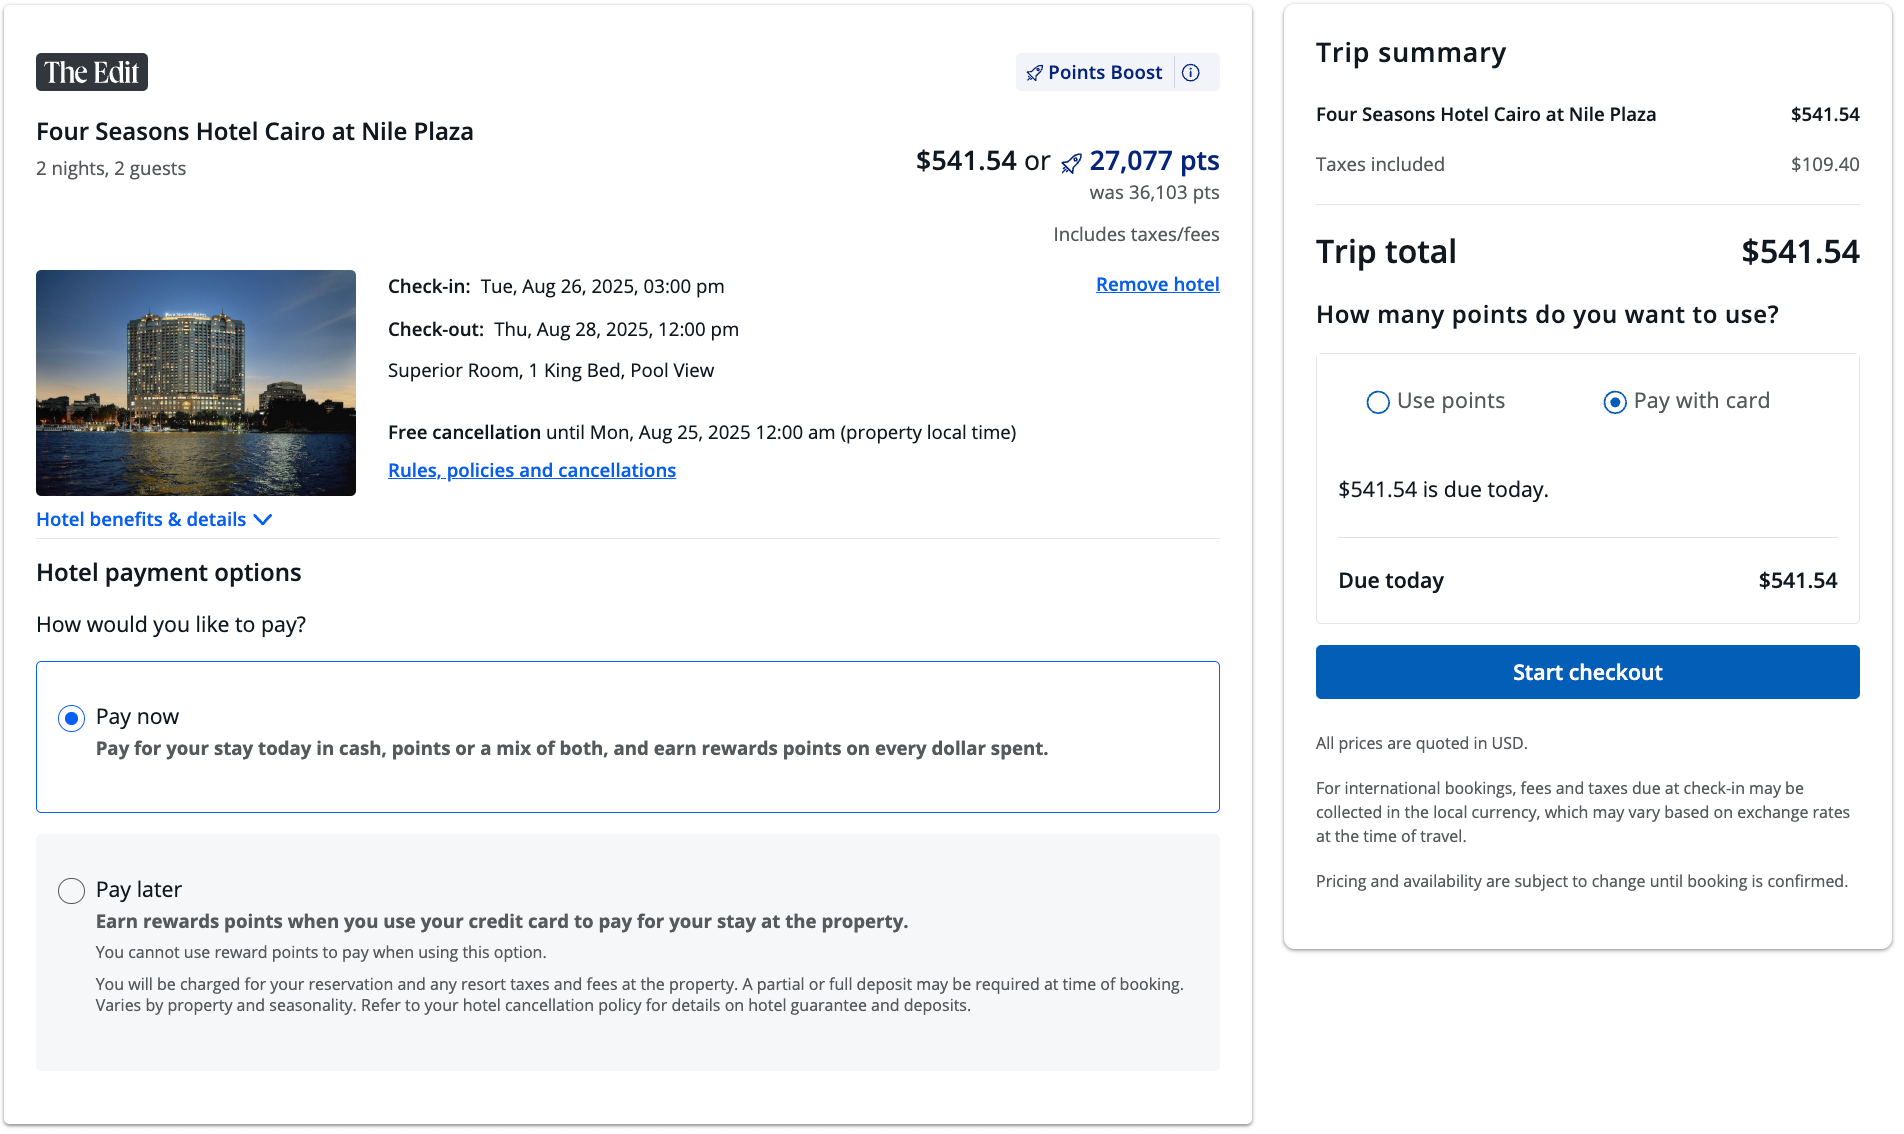
Task: Click the Check-in date line
Action: tap(556, 286)
